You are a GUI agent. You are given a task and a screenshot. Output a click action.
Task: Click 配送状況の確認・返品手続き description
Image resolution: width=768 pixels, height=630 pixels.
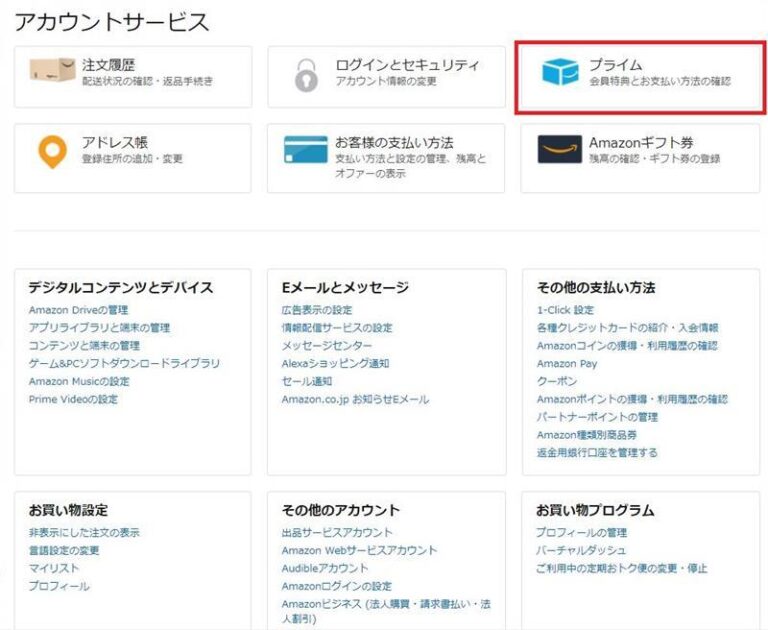147,81
